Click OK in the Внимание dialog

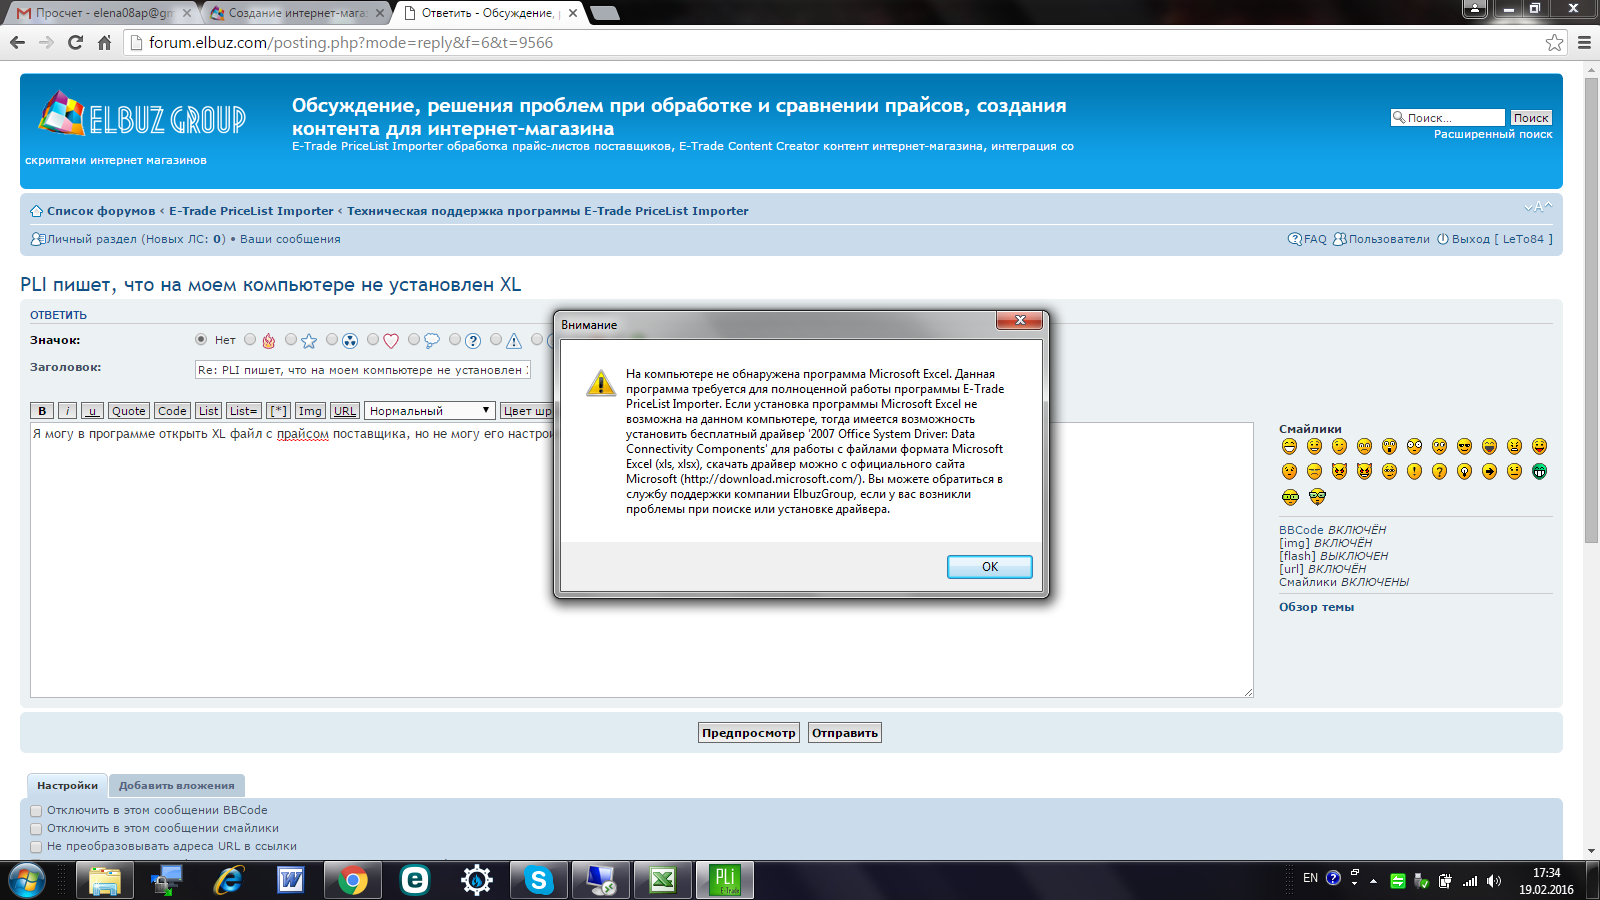point(989,567)
